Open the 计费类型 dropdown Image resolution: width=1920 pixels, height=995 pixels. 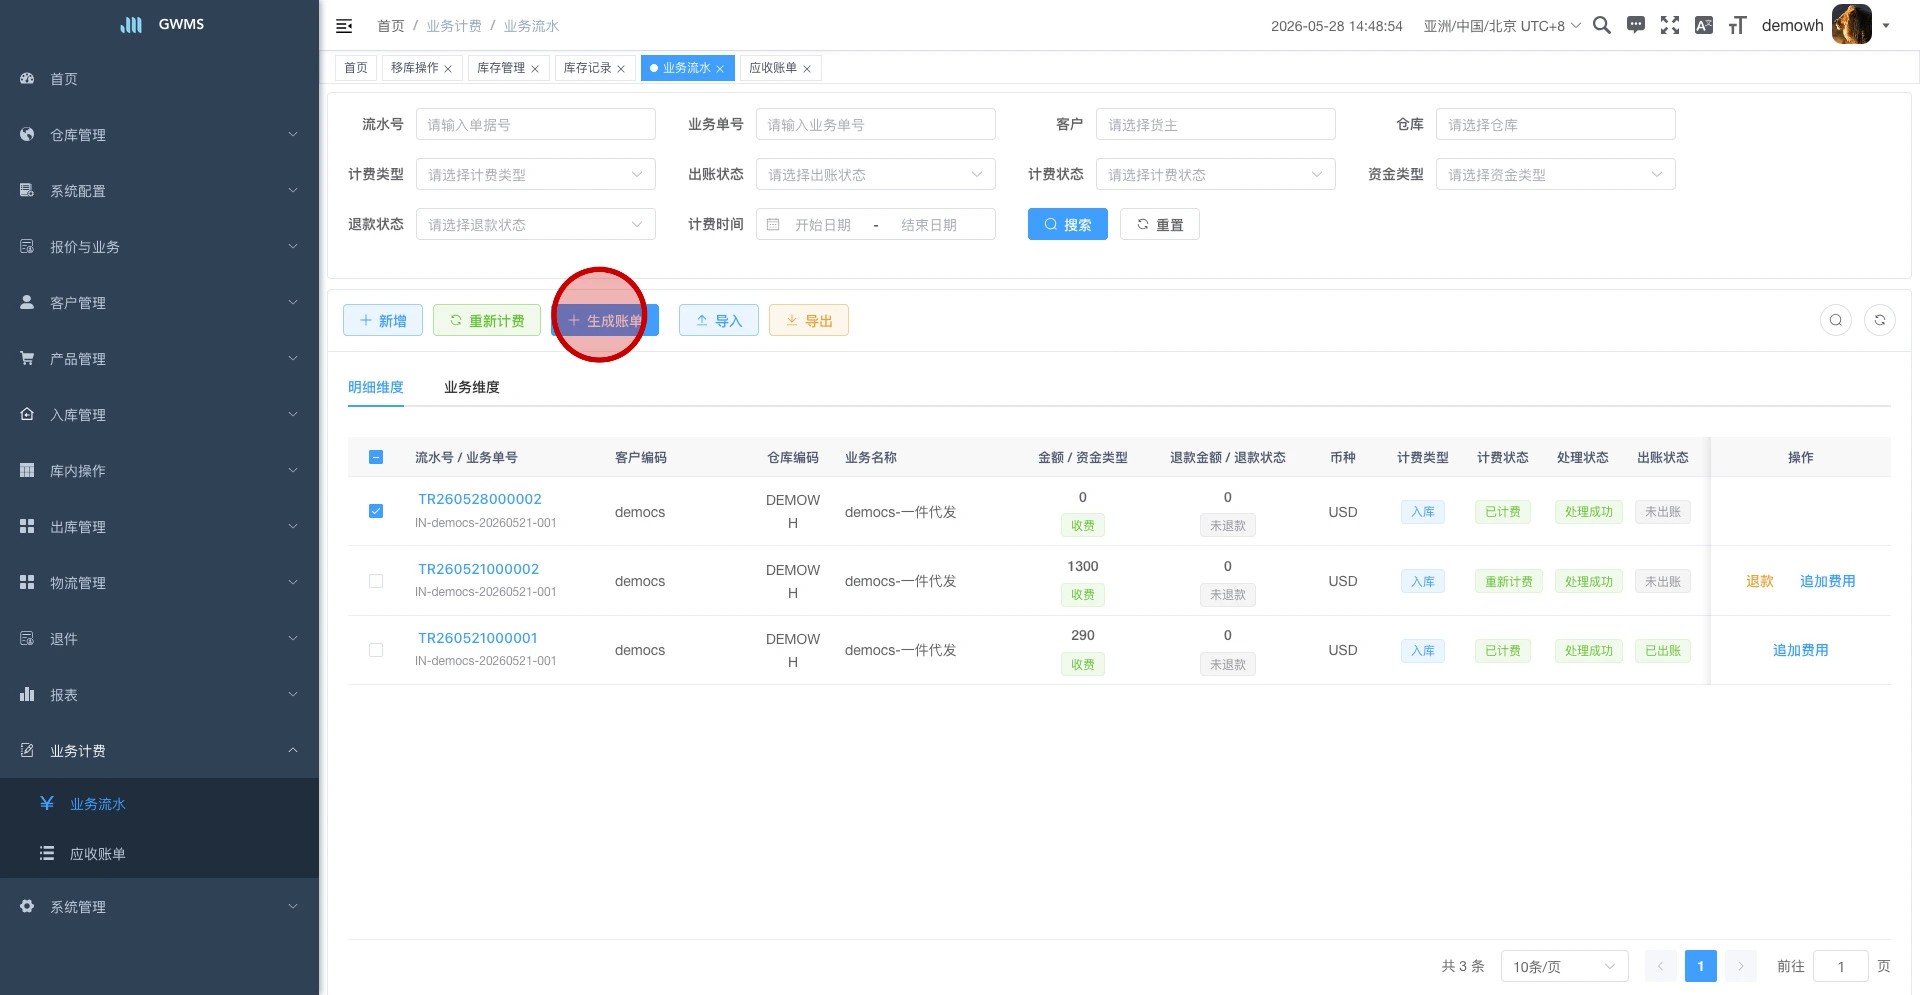(x=536, y=174)
